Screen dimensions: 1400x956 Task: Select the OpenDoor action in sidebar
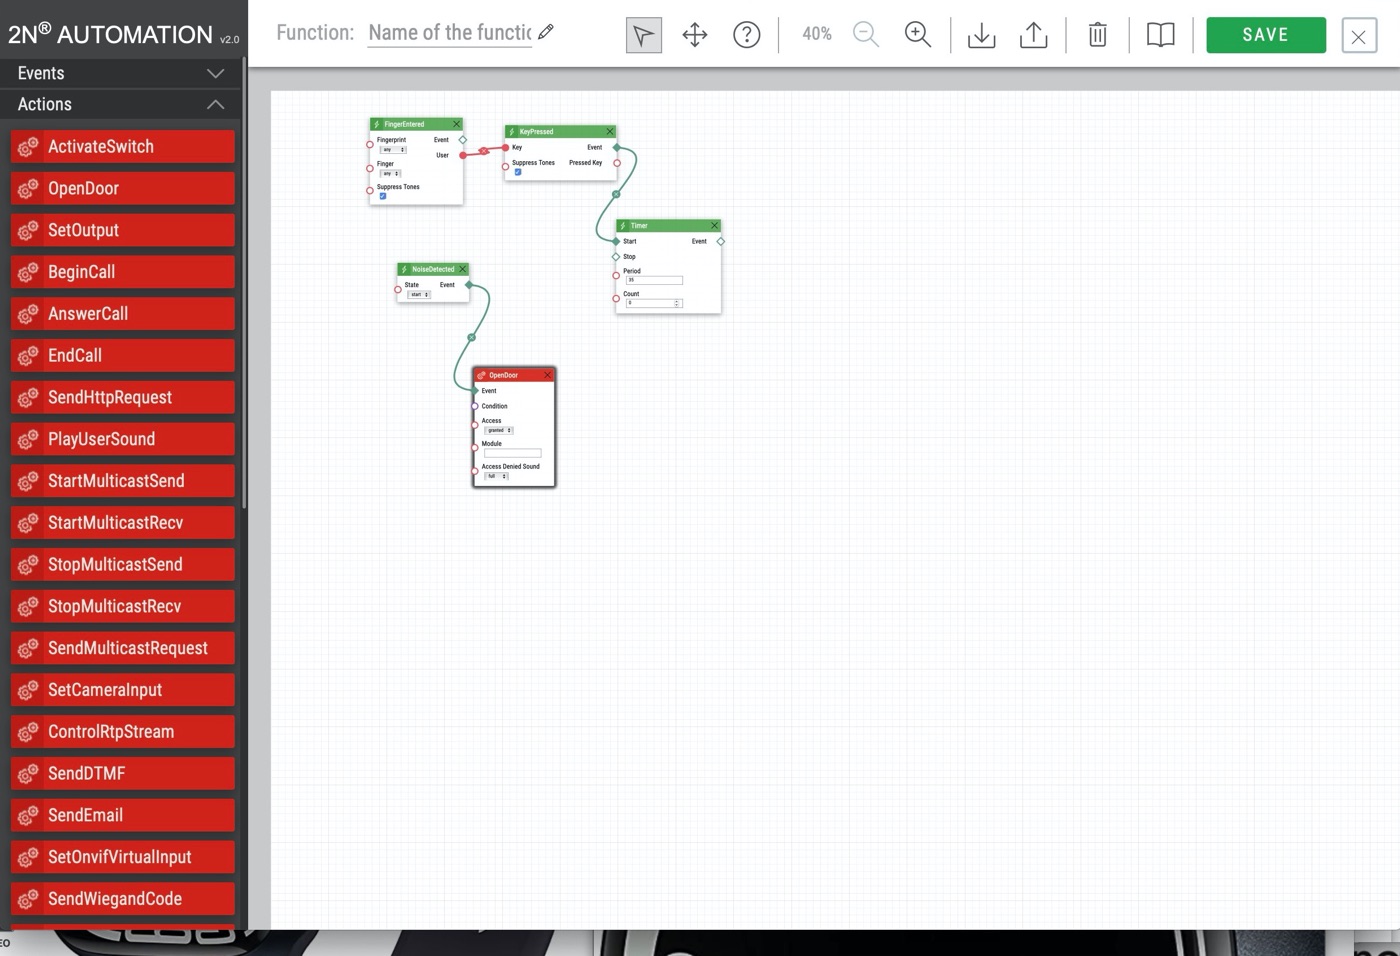point(123,189)
